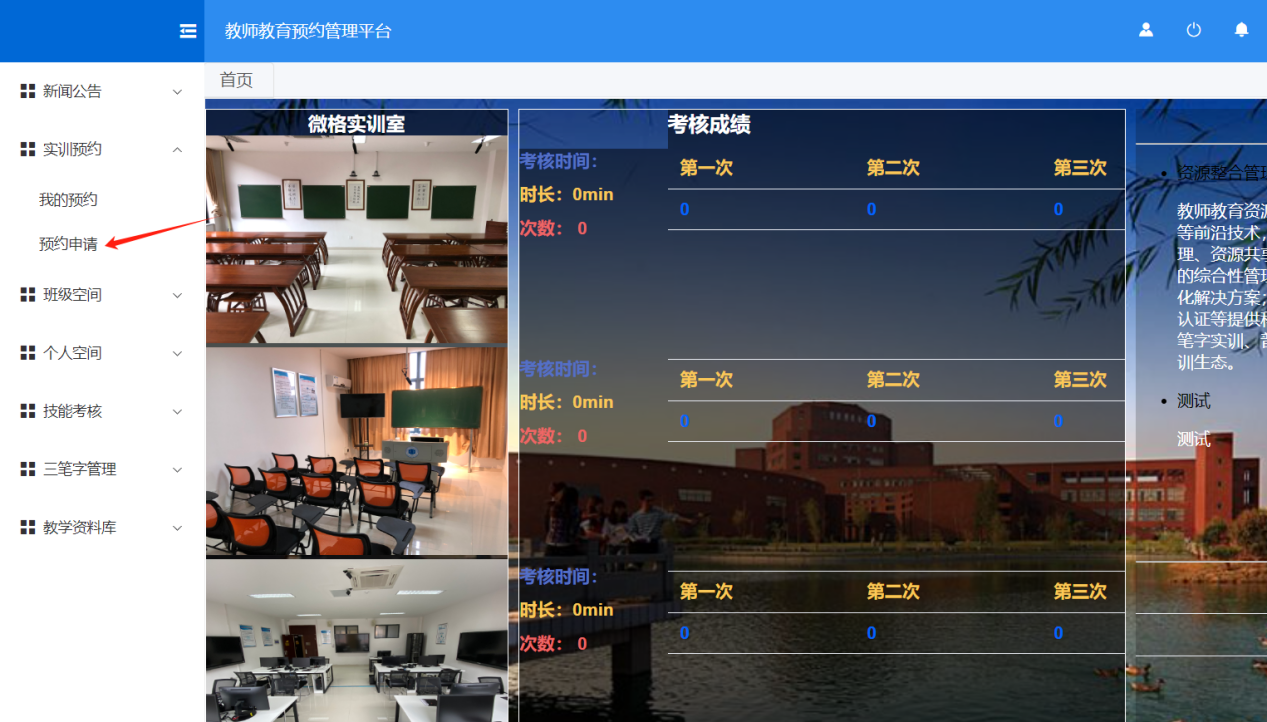Click the sidebar collapse hamburger icon
Image resolution: width=1267 pixels, height=722 pixels.
pyautogui.click(x=188, y=31)
